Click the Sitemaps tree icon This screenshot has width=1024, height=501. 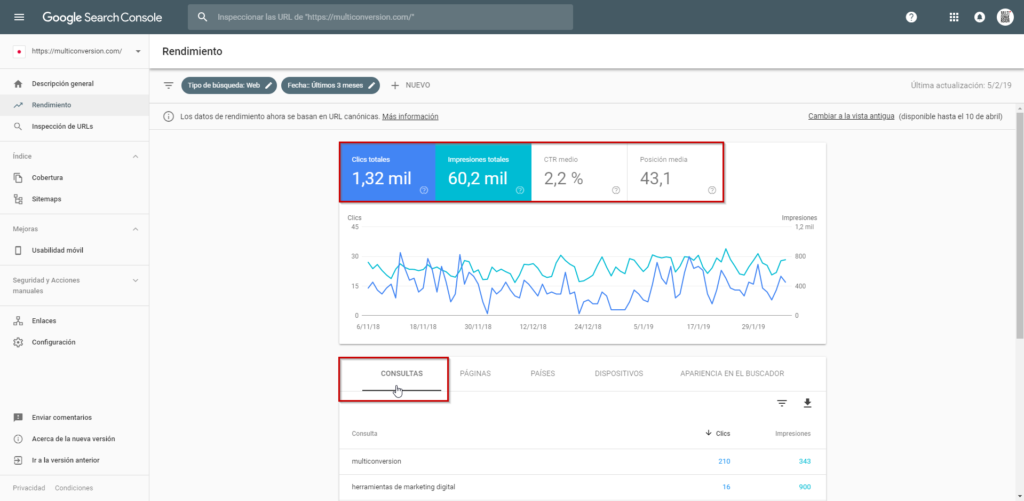(18, 199)
